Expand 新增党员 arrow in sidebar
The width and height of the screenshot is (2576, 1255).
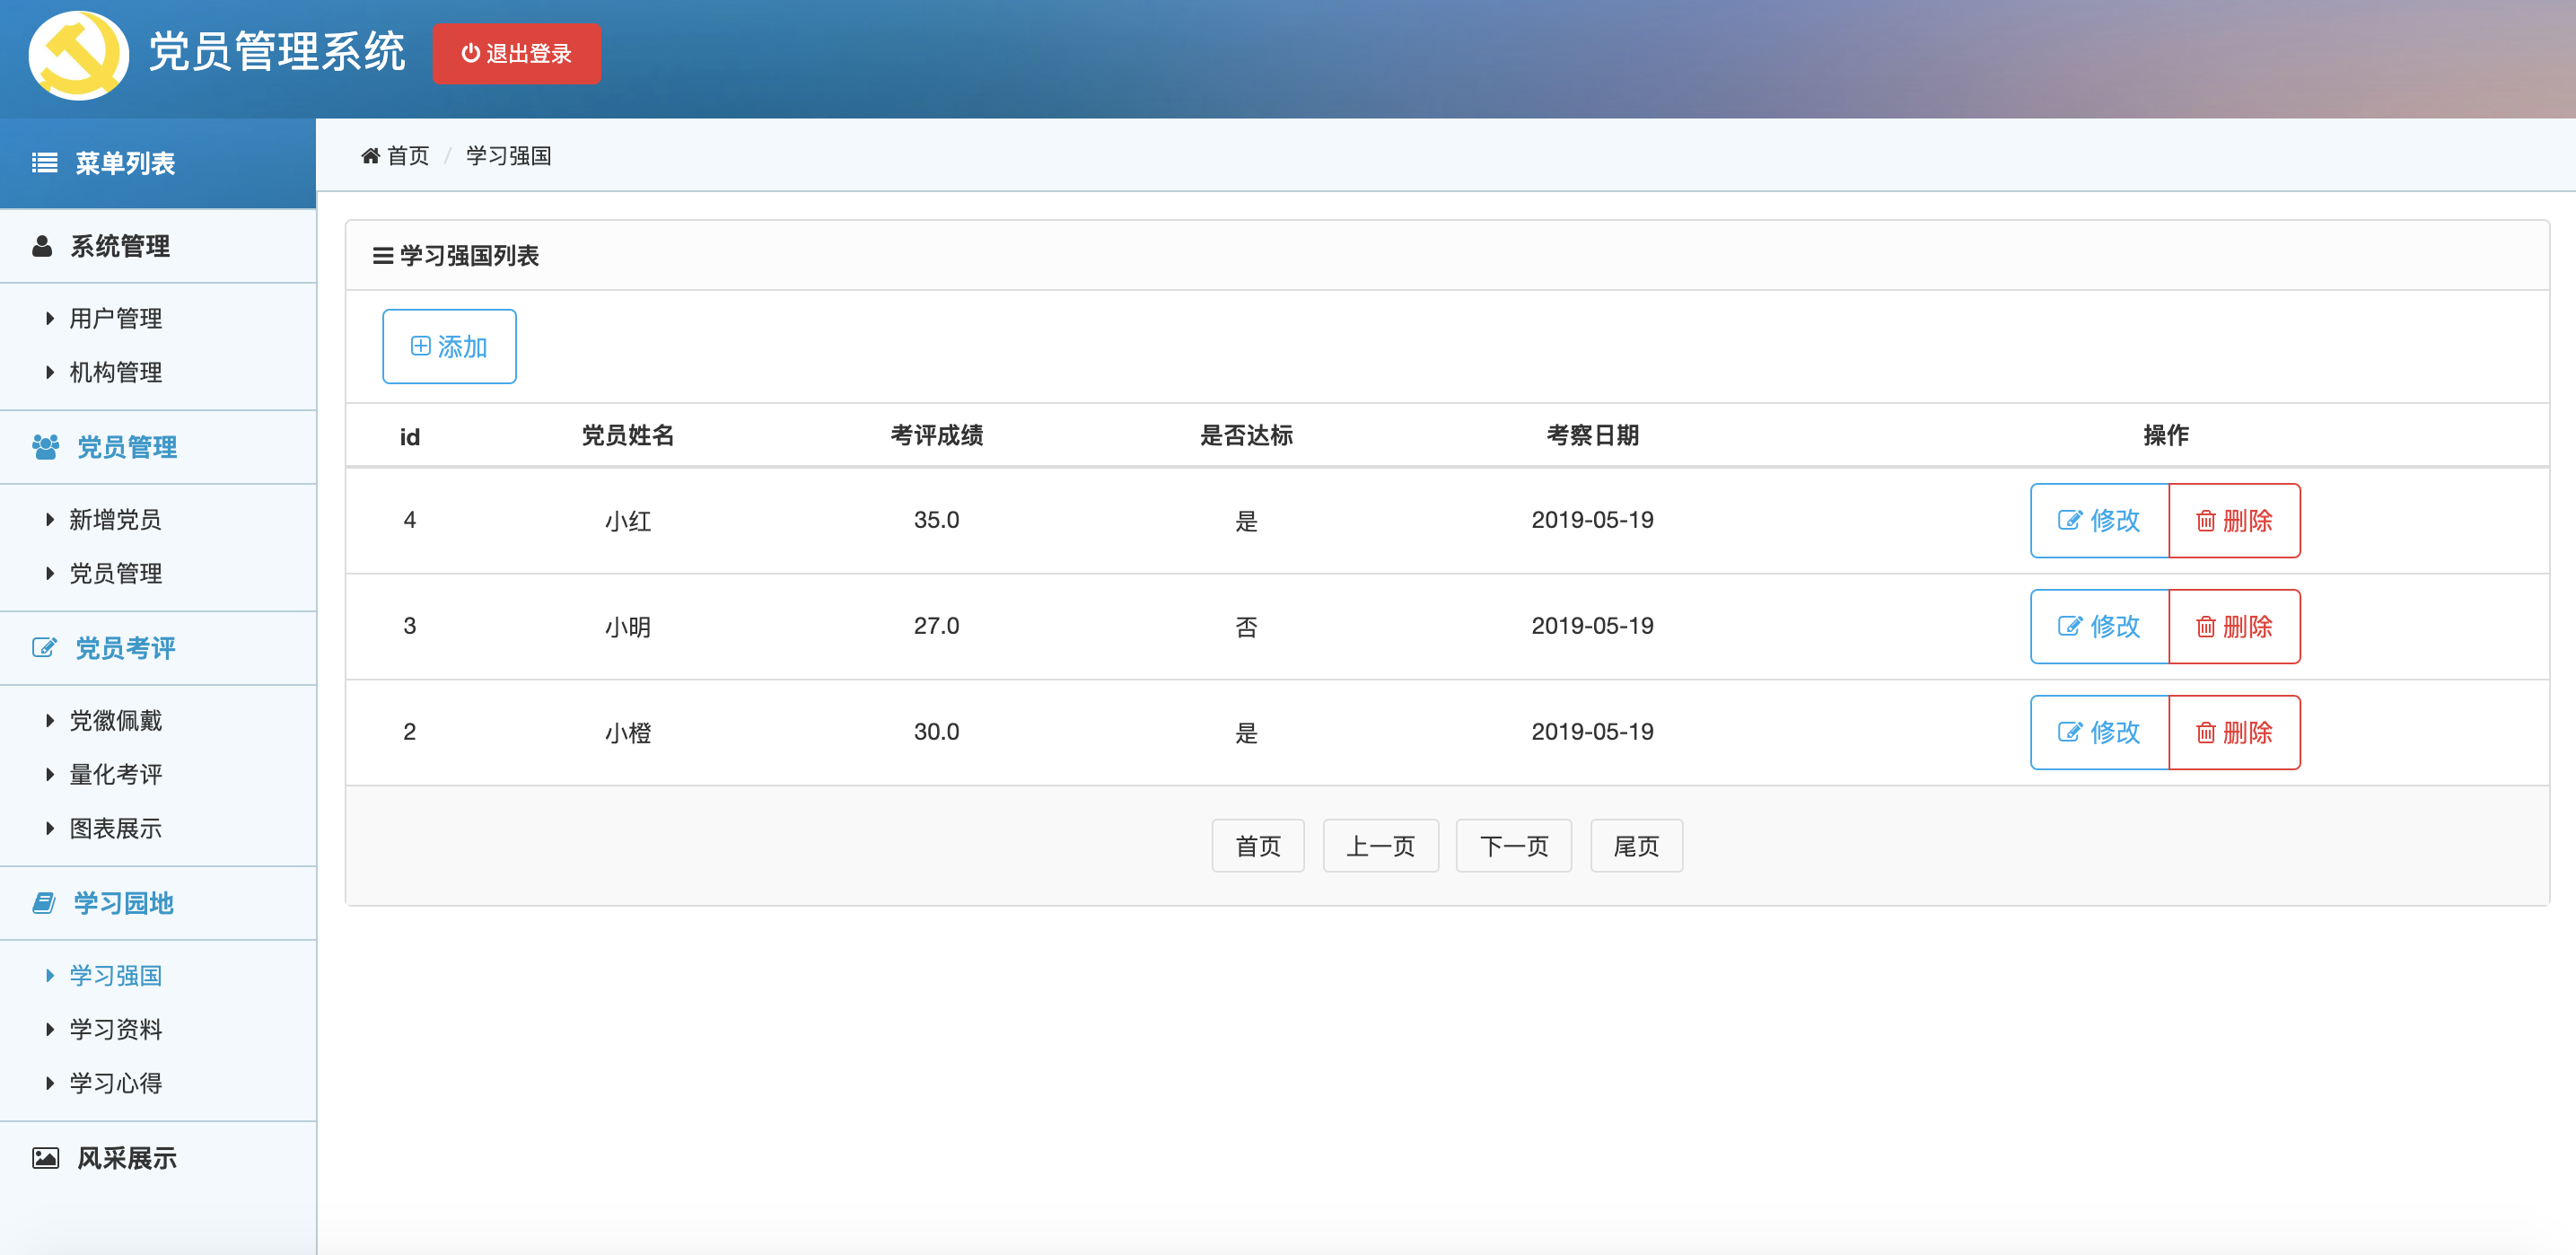pyautogui.click(x=50, y=519)
